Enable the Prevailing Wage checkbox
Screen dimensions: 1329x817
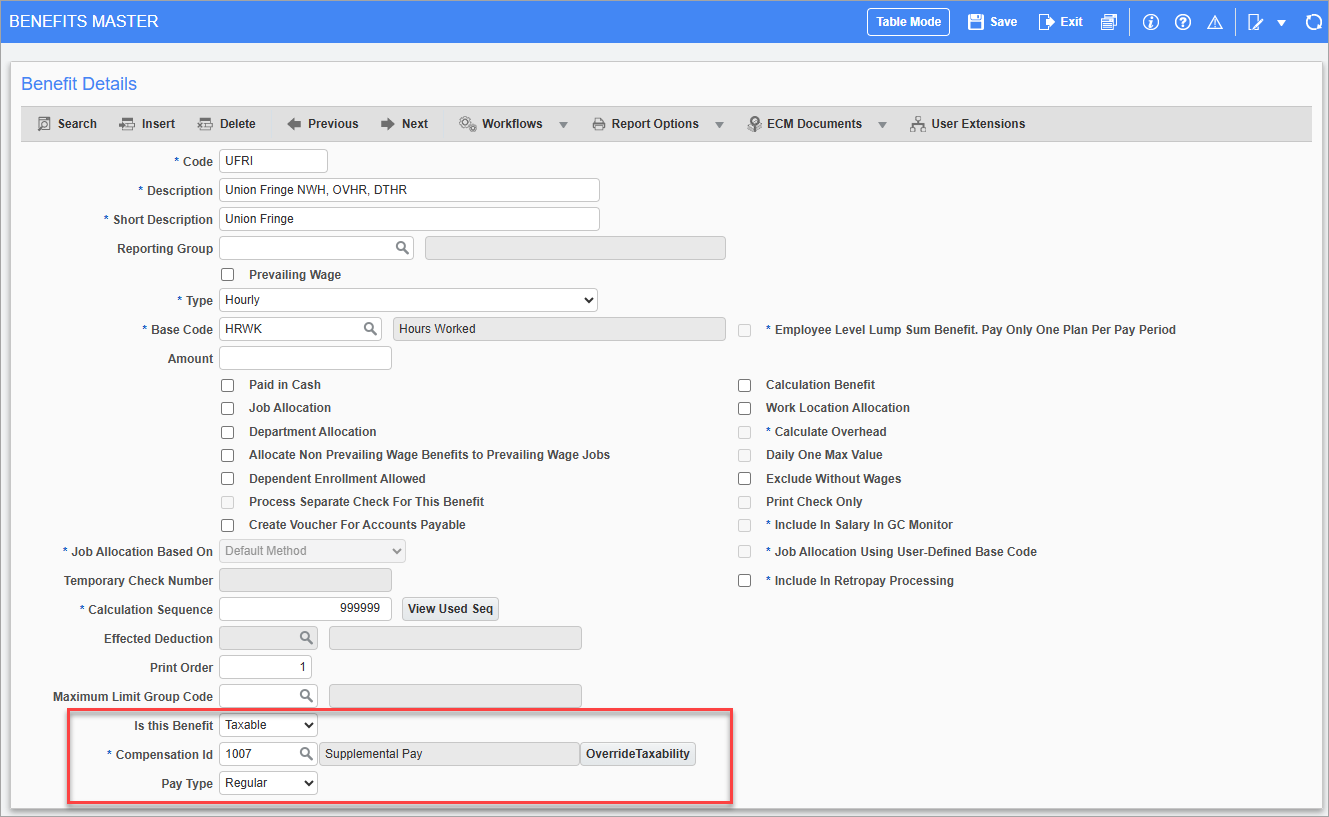[x=228, y=275]
